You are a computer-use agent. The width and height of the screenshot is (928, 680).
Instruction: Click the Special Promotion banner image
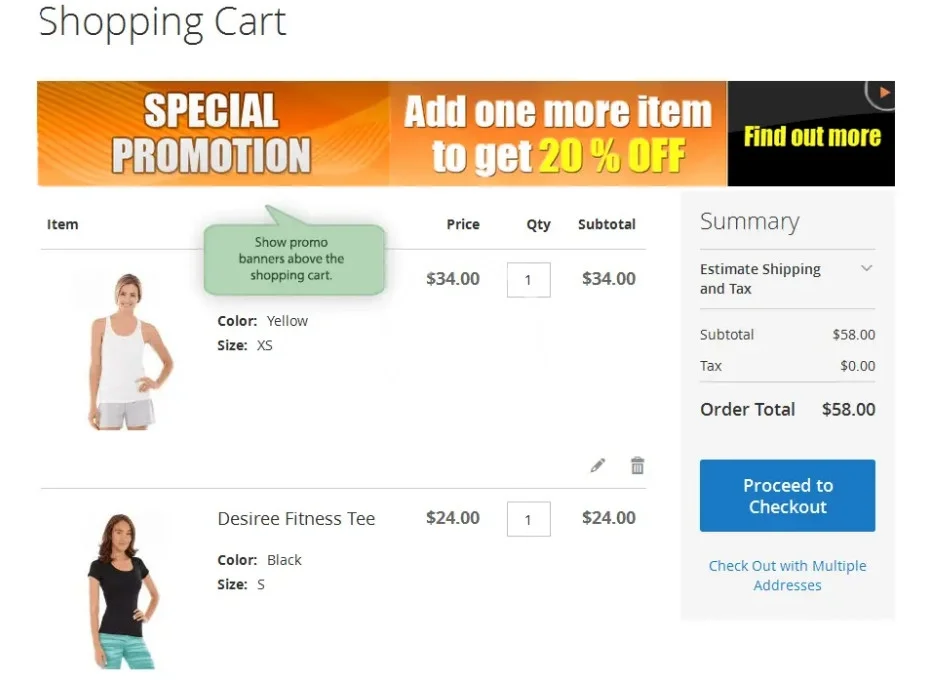[x=211, y=133]
